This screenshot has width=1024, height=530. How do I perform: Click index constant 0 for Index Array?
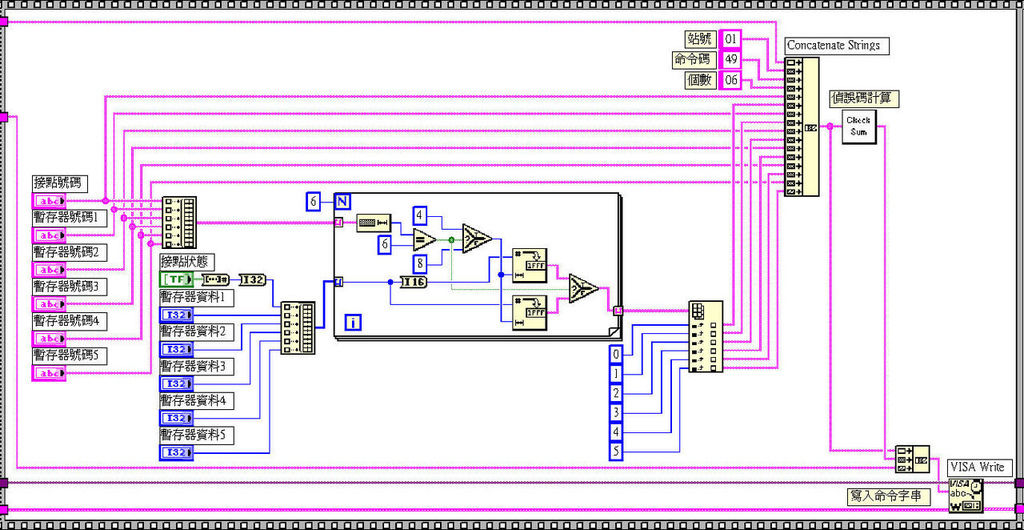click(616, 354)
